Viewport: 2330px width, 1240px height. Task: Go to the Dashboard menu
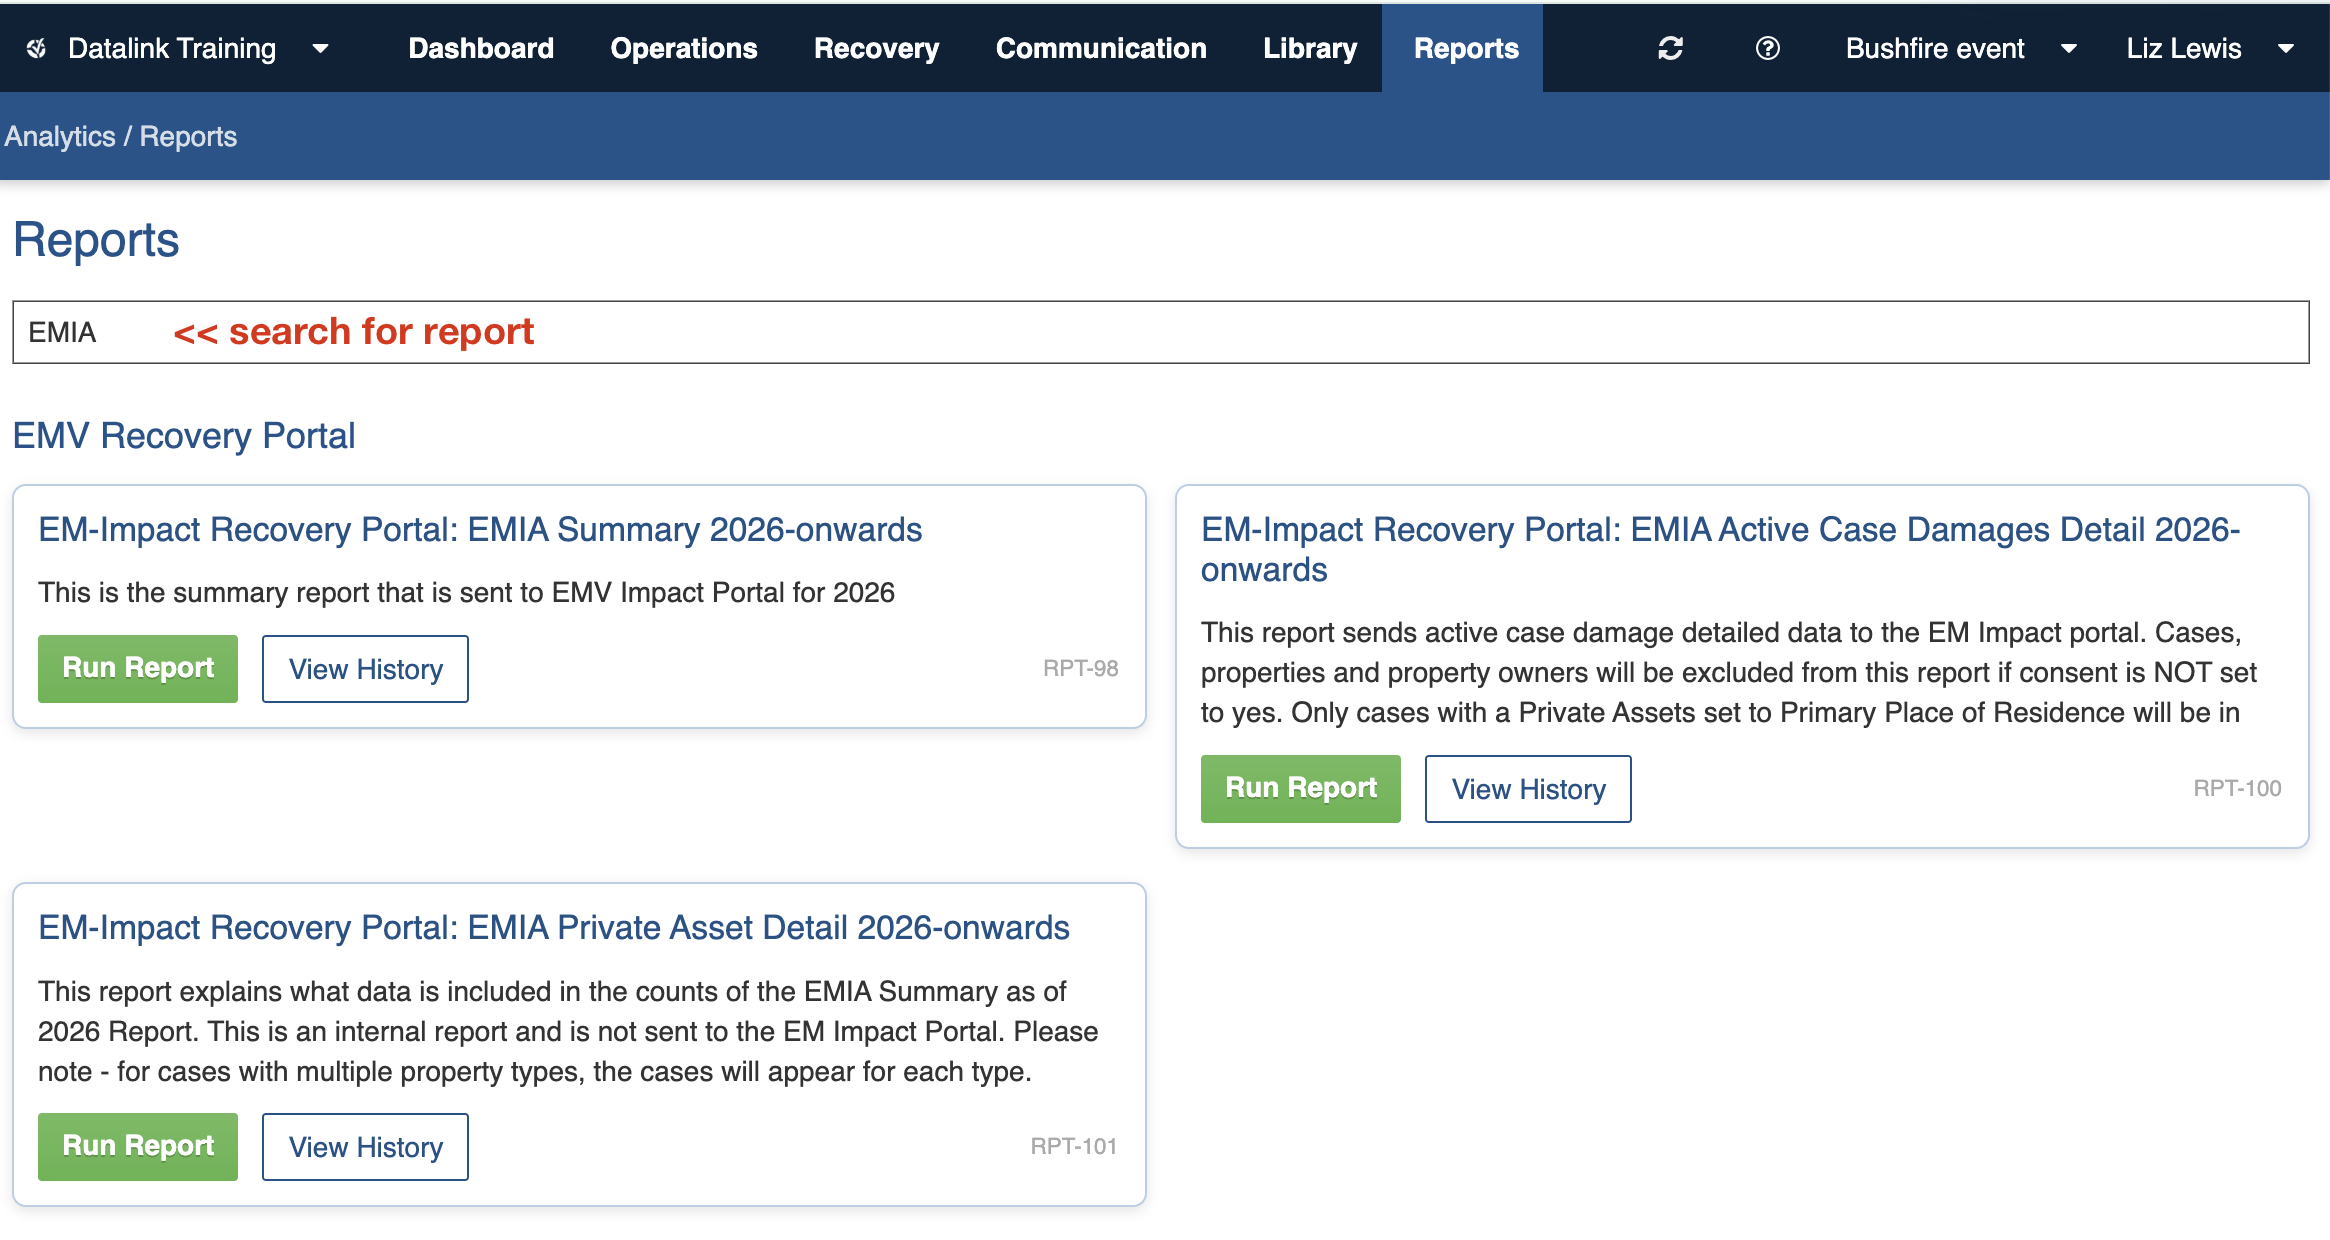pyautogui.click(x=481, y=48)
